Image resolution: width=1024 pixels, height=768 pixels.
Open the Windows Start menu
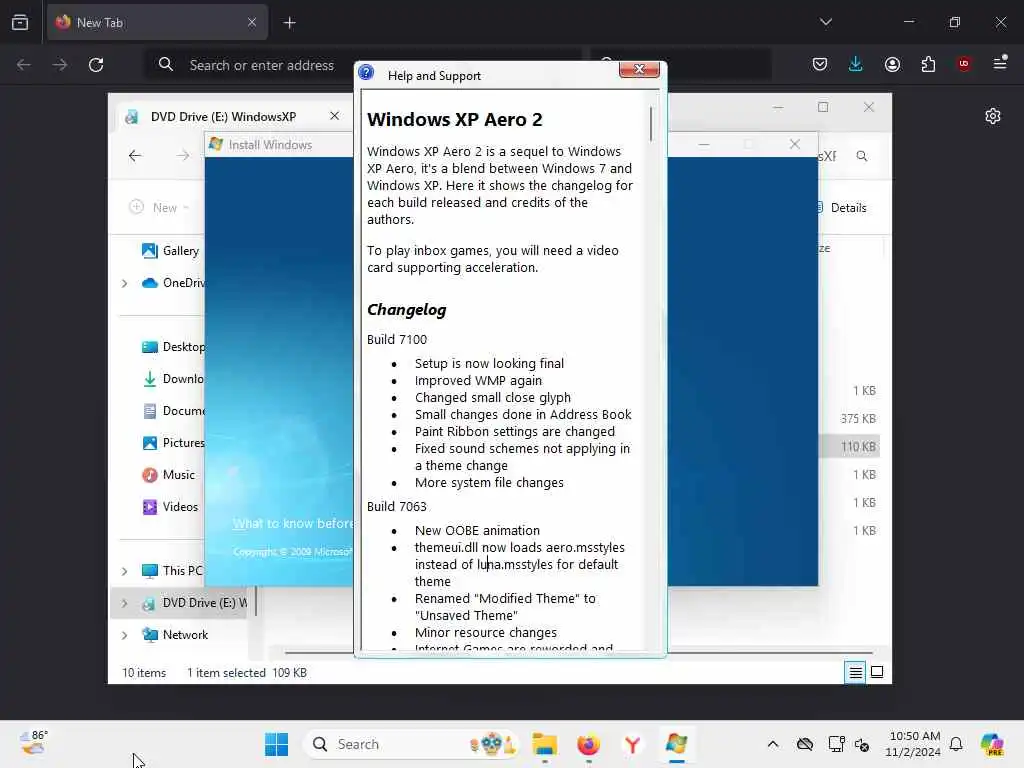point(276,744)
